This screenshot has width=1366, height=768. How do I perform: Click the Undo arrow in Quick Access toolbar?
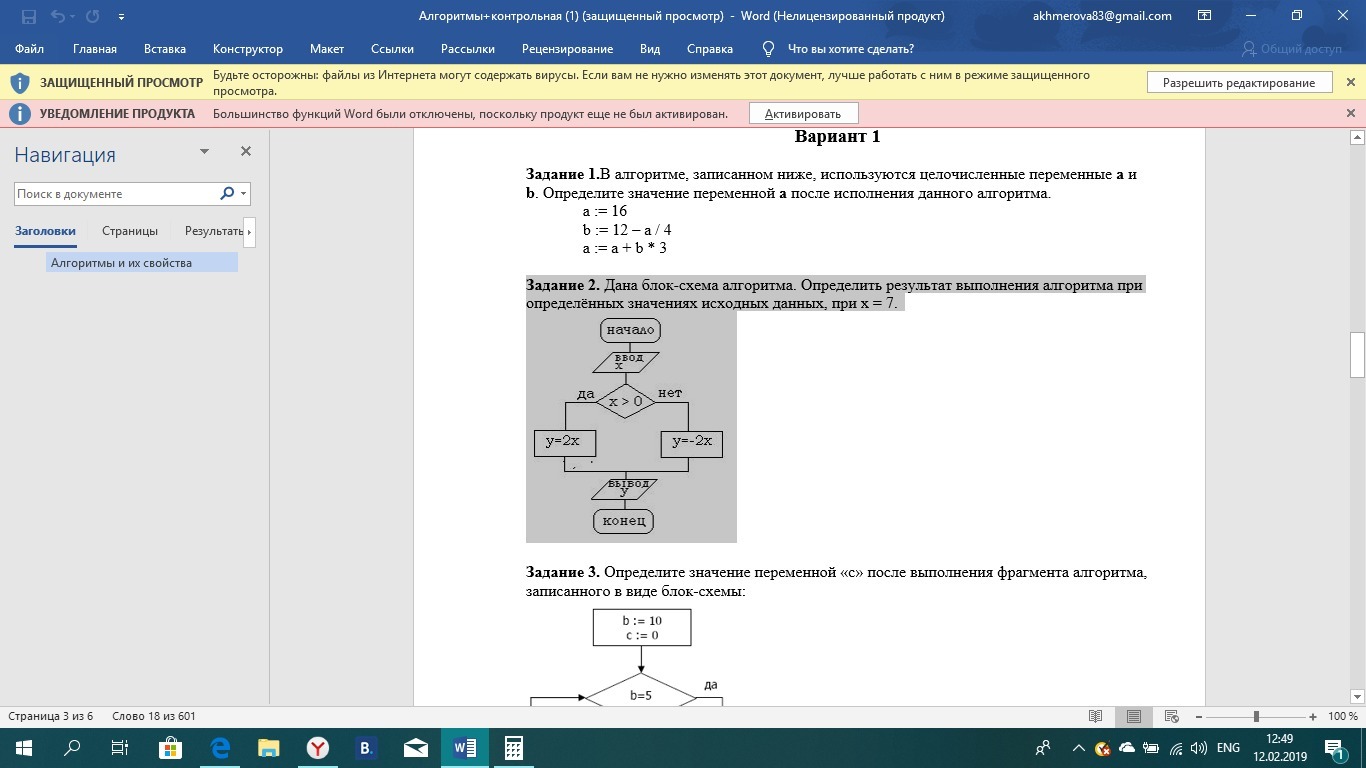59,16
